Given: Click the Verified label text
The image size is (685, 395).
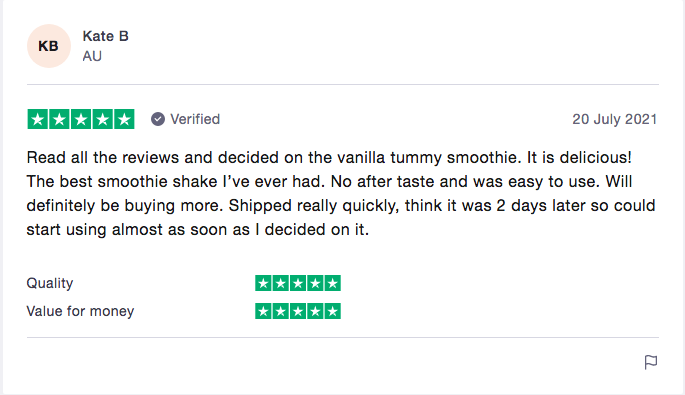Looking at the screenshot, I should [x=195, y=119].
